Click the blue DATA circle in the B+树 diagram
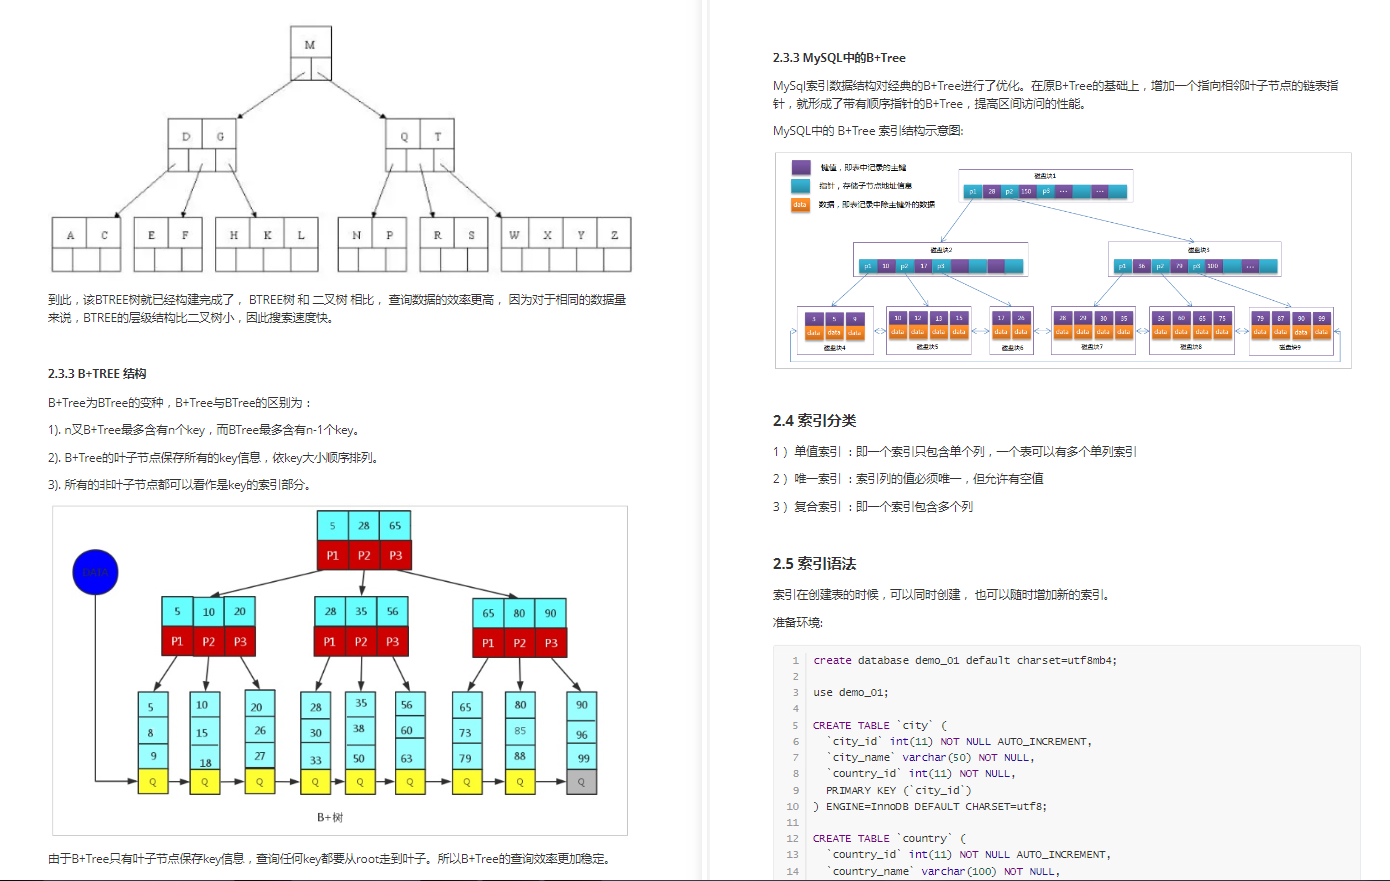The image size is (1390, 881). pyautogui.click(x=94, y=571)
